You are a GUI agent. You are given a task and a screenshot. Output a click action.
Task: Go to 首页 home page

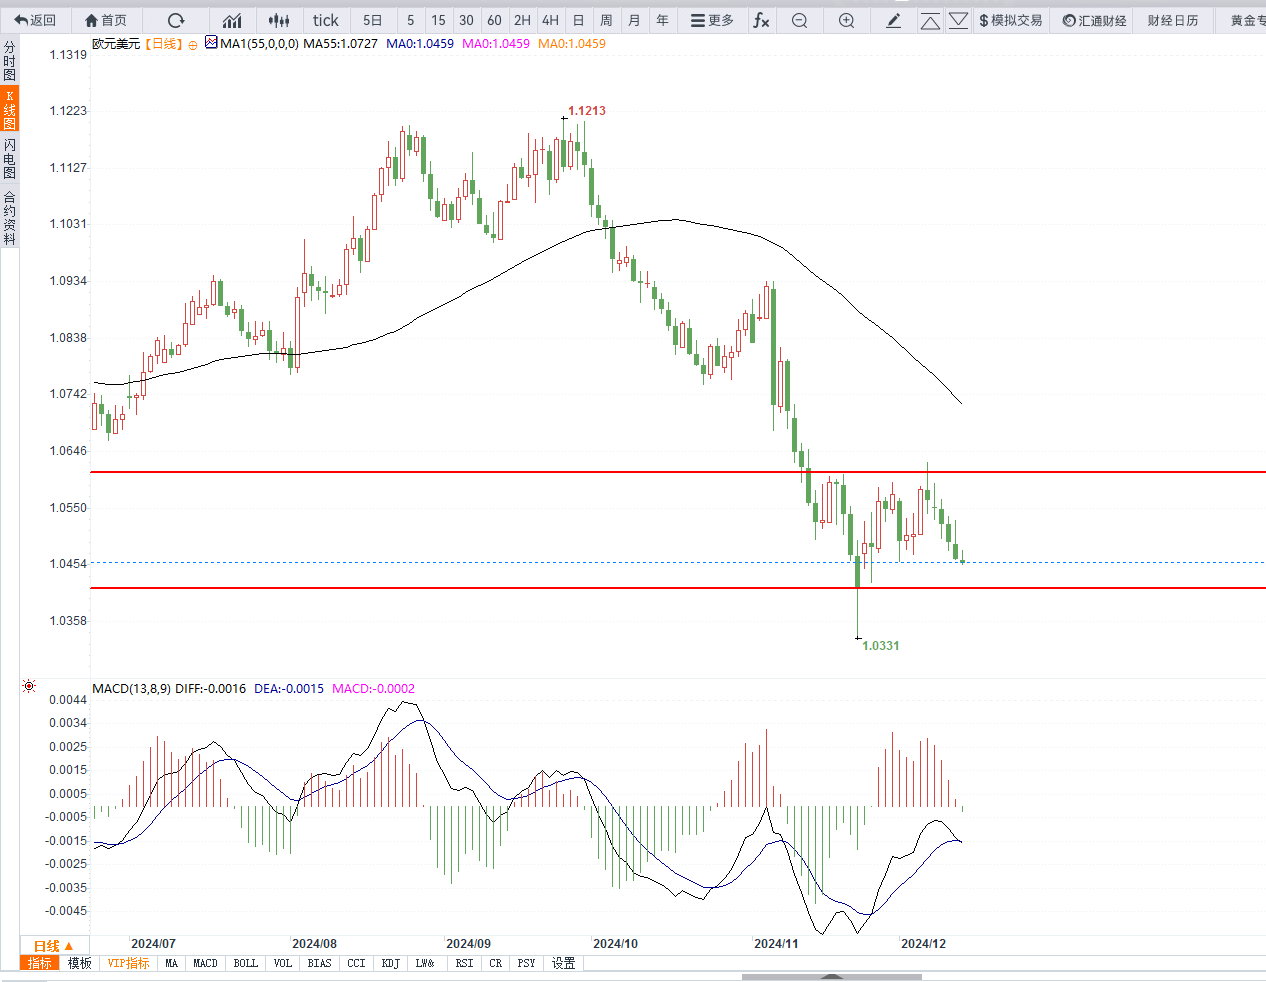(x=106, y=20)
